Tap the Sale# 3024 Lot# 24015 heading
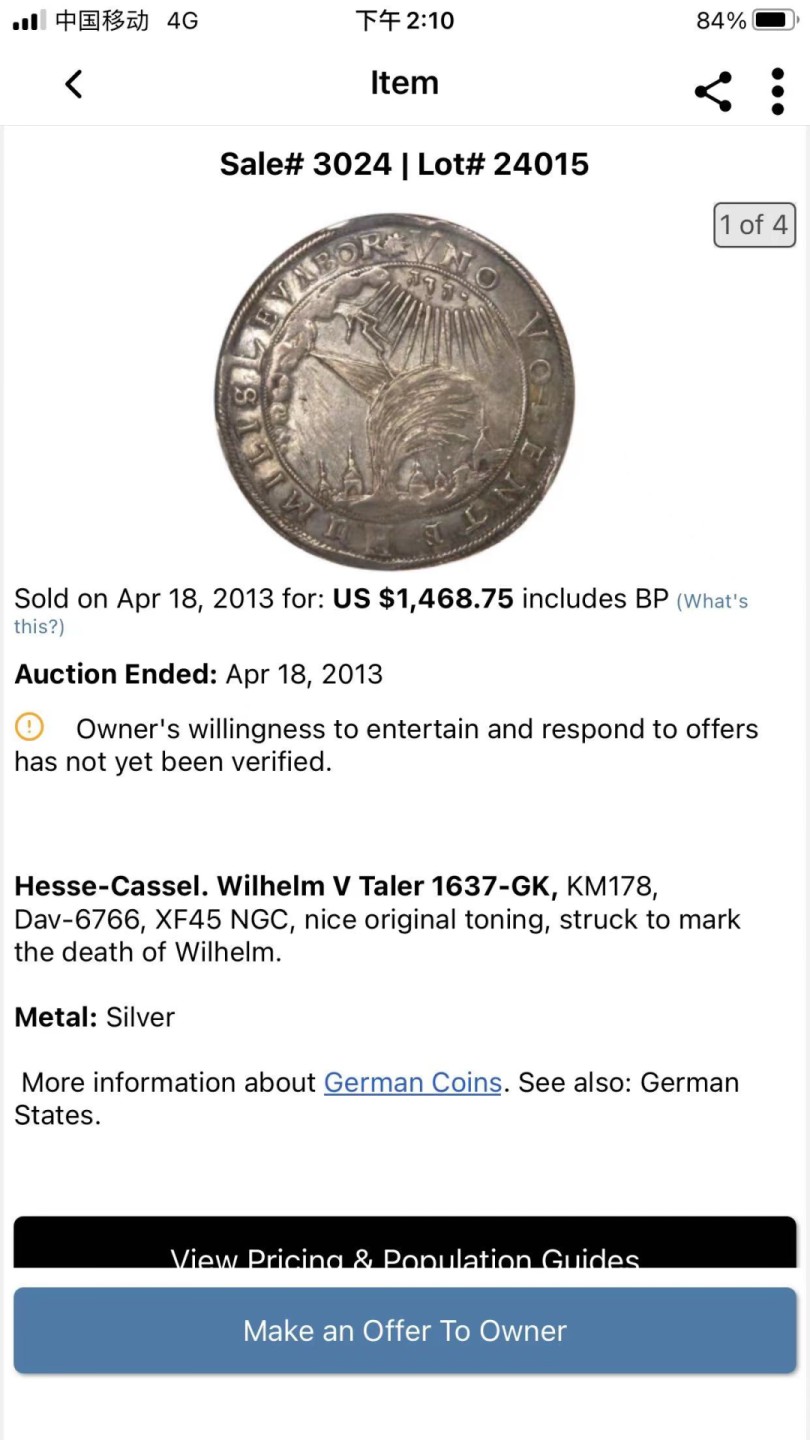Viewport: 810px width, 1440px height. [x=404, y=164]
